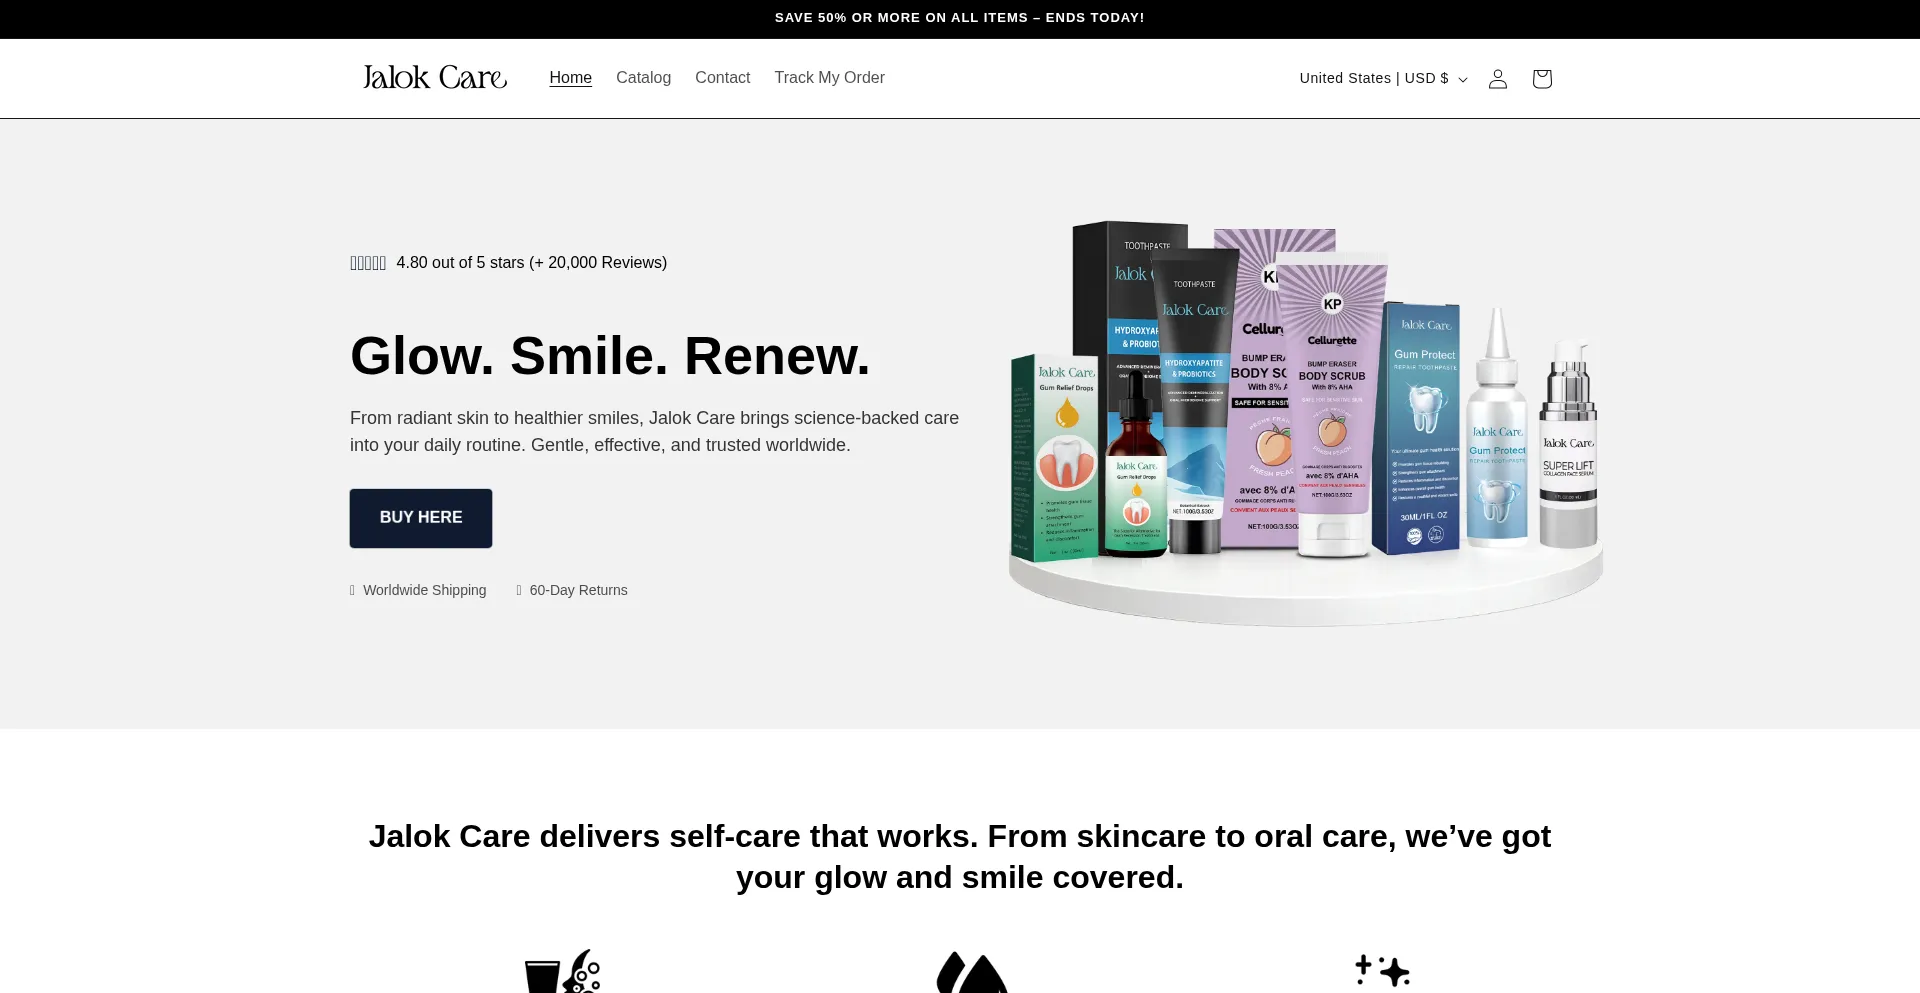The width and height of the screenshot is (1920, 993).
Task: Open Track My Order link
Action: pos(829,78)
